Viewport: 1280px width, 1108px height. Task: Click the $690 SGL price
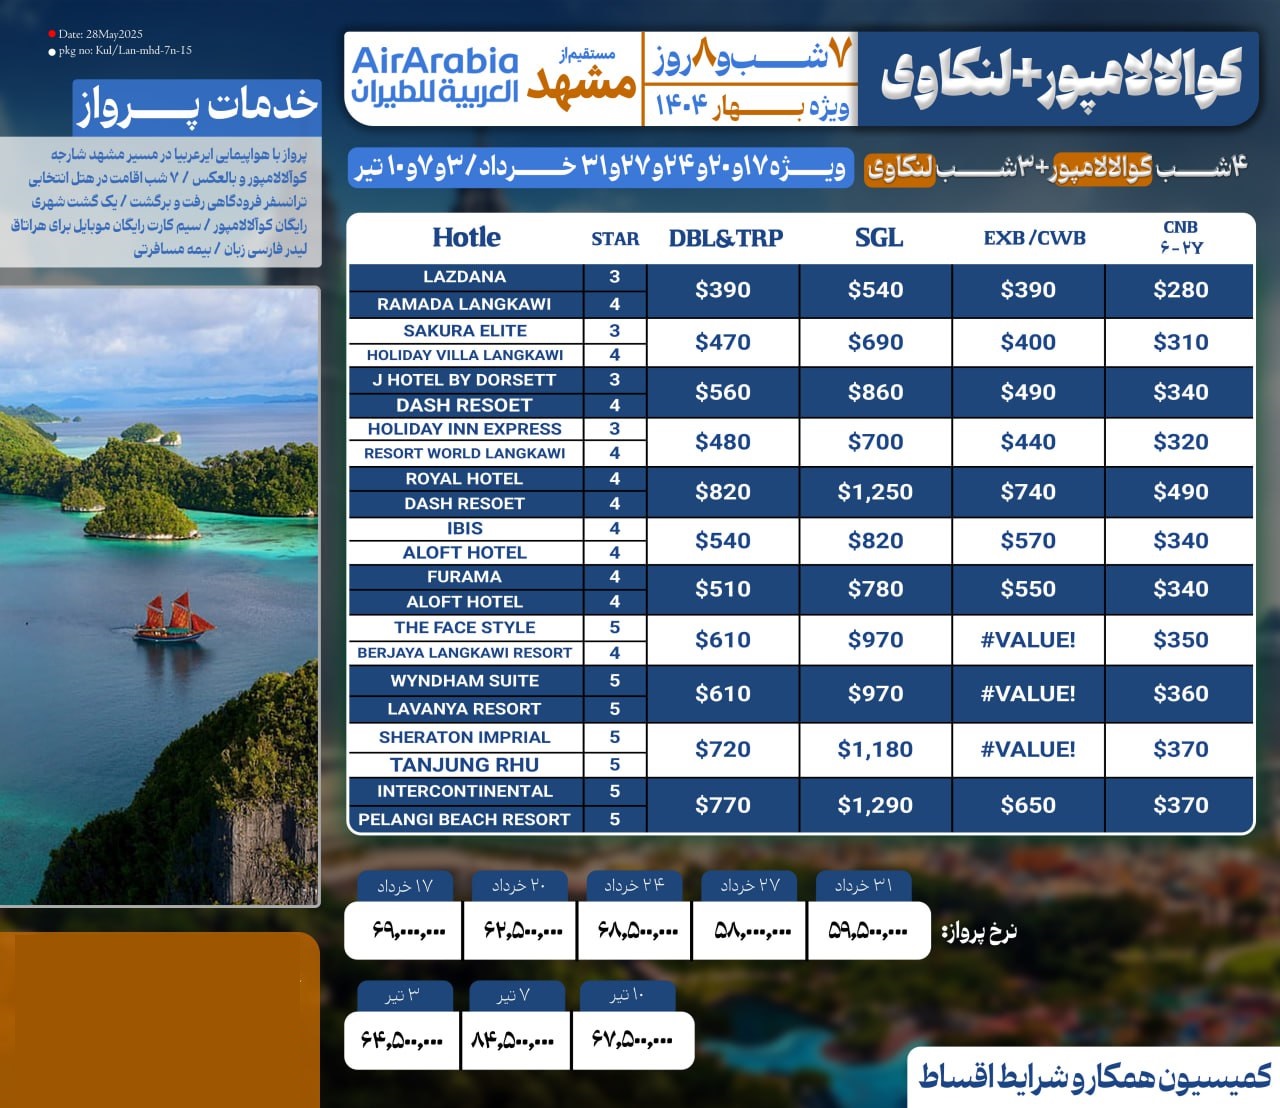(876, 343)
